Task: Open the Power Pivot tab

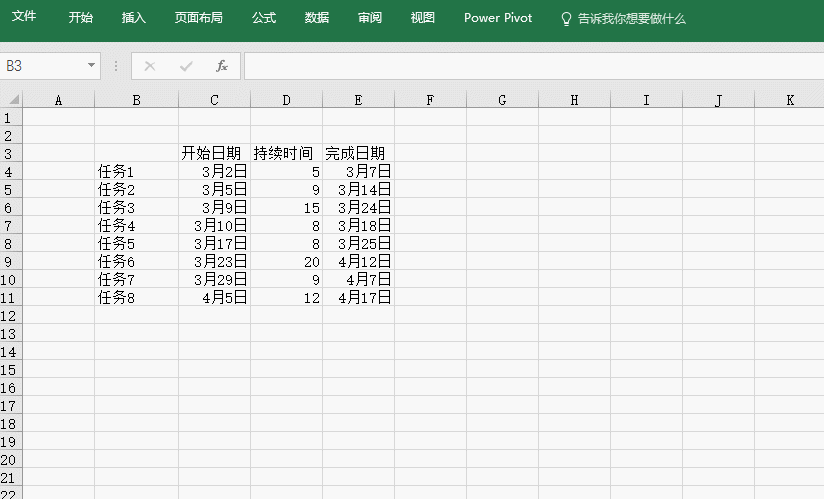Action: coord(498,18)
